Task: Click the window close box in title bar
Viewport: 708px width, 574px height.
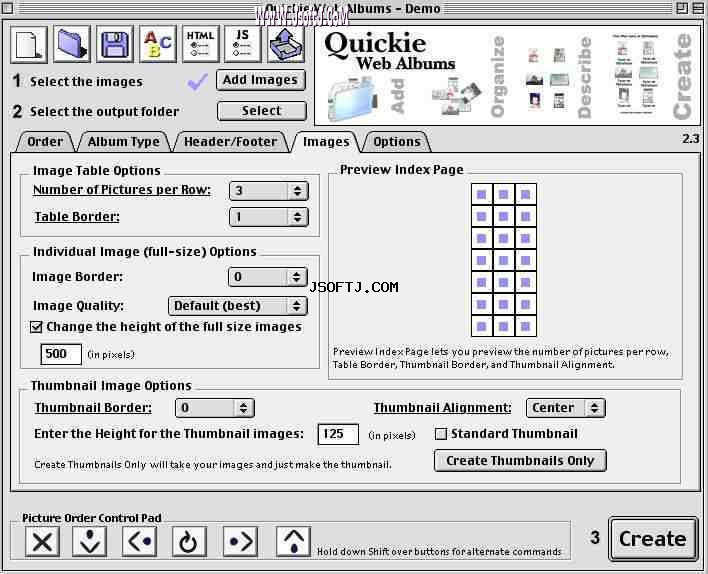Action: 8,8
